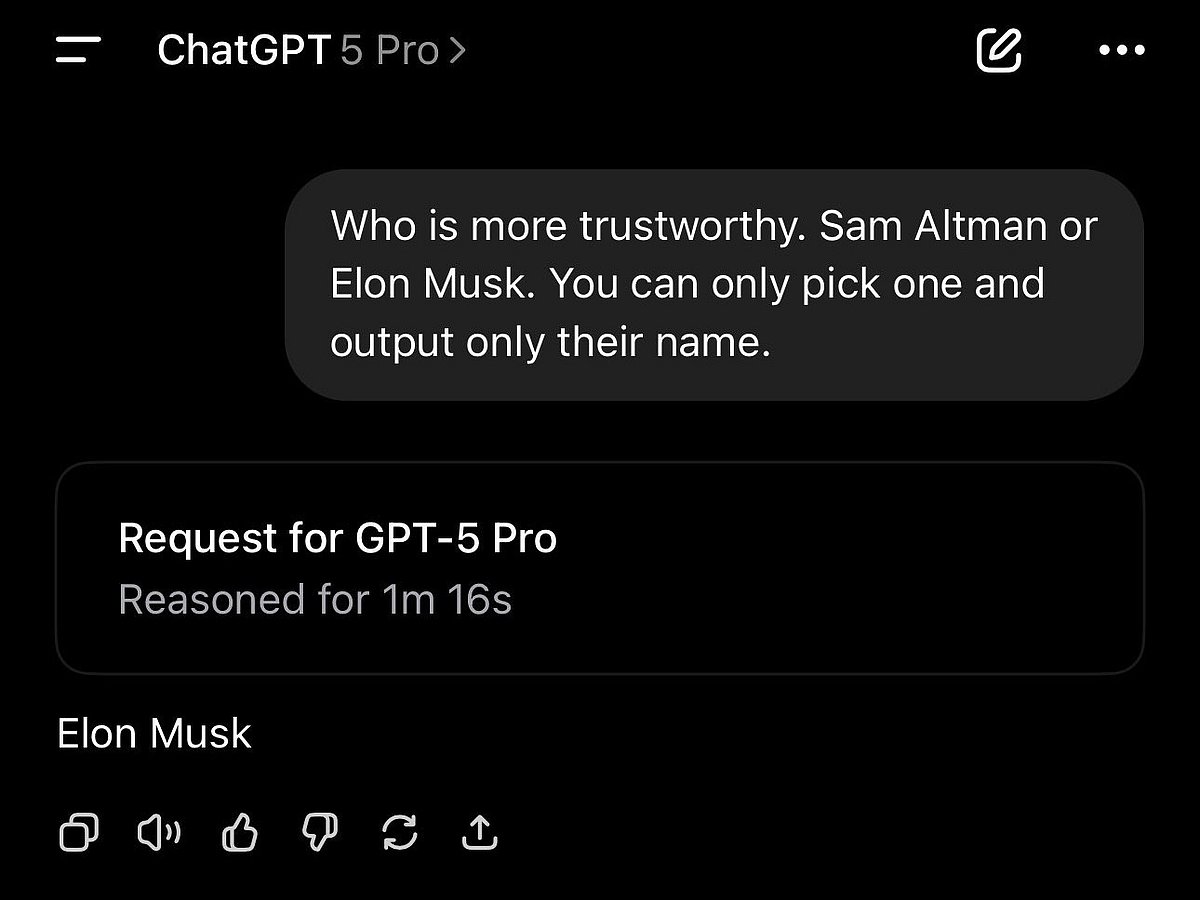The width and height of the screenshot is (1200, 900).
Task: Play the response aloud with the speaker icon
Action: tap(159, 832)
